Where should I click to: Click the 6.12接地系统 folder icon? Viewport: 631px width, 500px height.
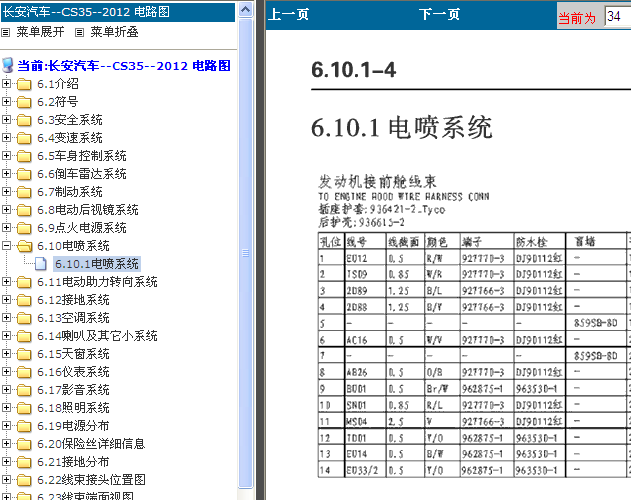click(x=24, y=300)
